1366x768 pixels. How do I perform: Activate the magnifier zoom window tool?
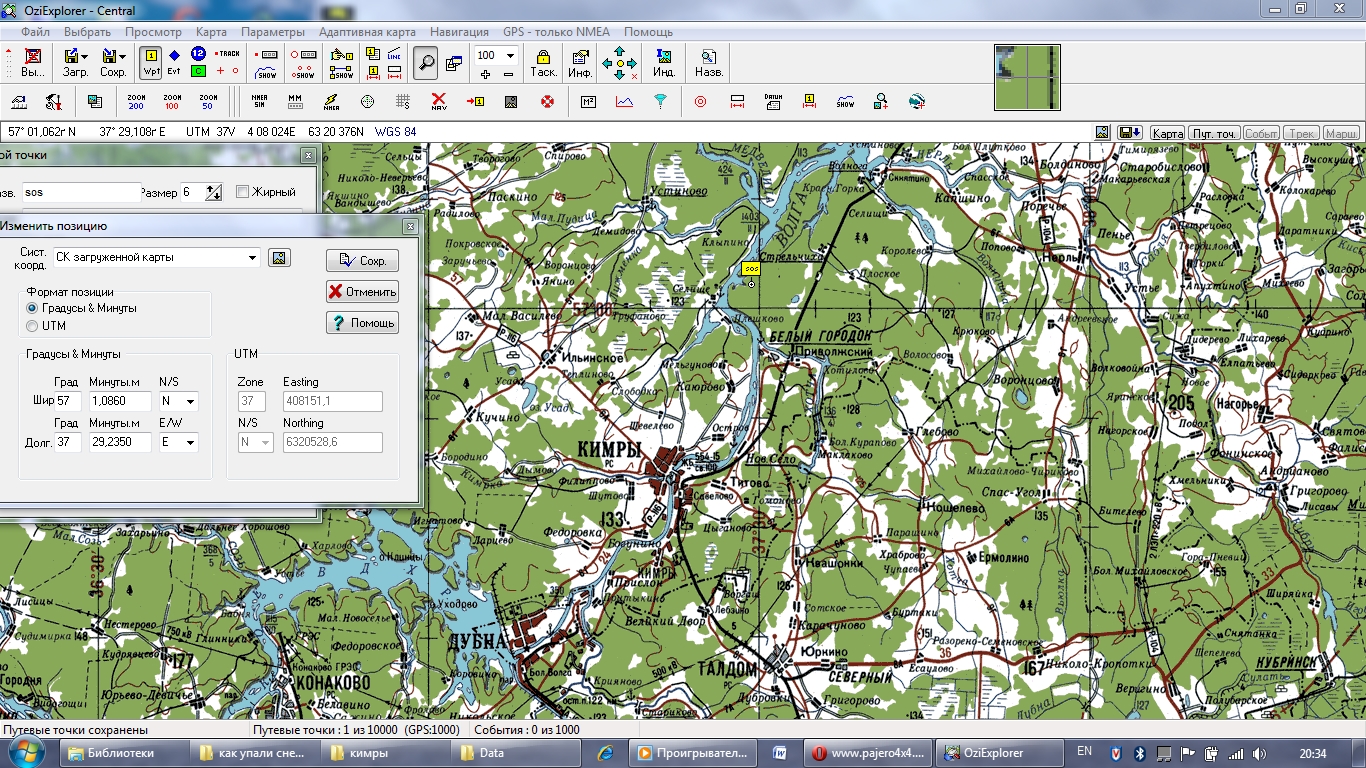click(426, 62)
